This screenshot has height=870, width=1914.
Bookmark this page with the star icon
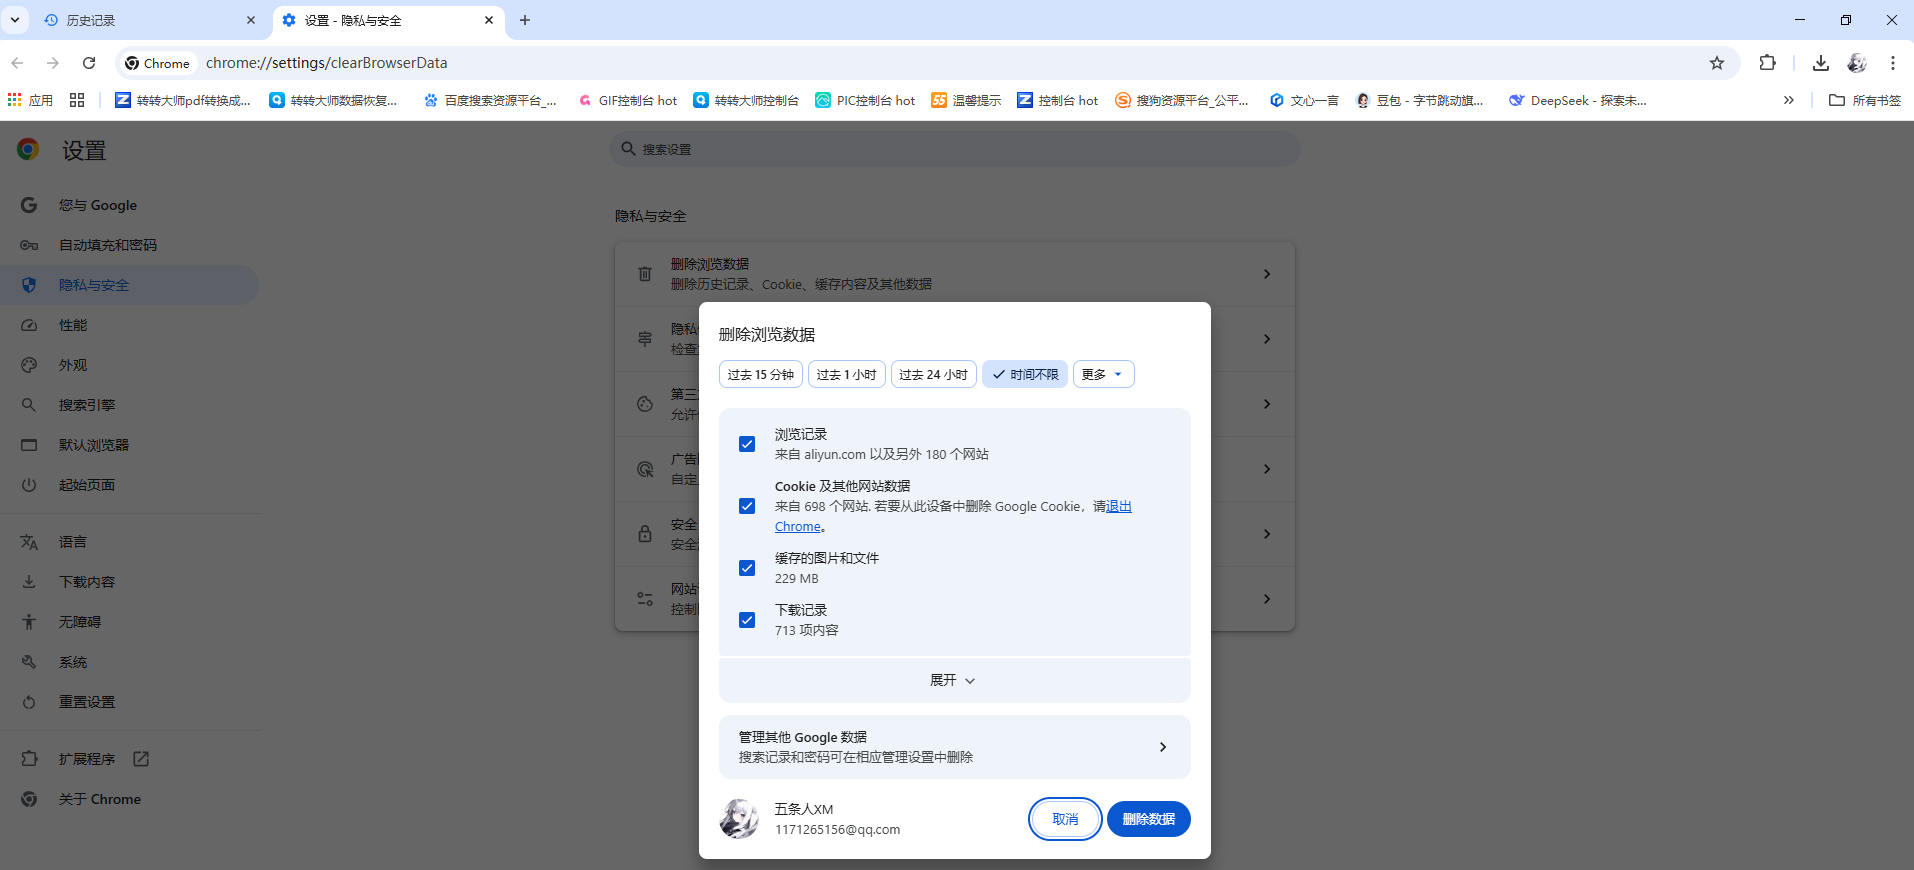[x=1717, y=63]
